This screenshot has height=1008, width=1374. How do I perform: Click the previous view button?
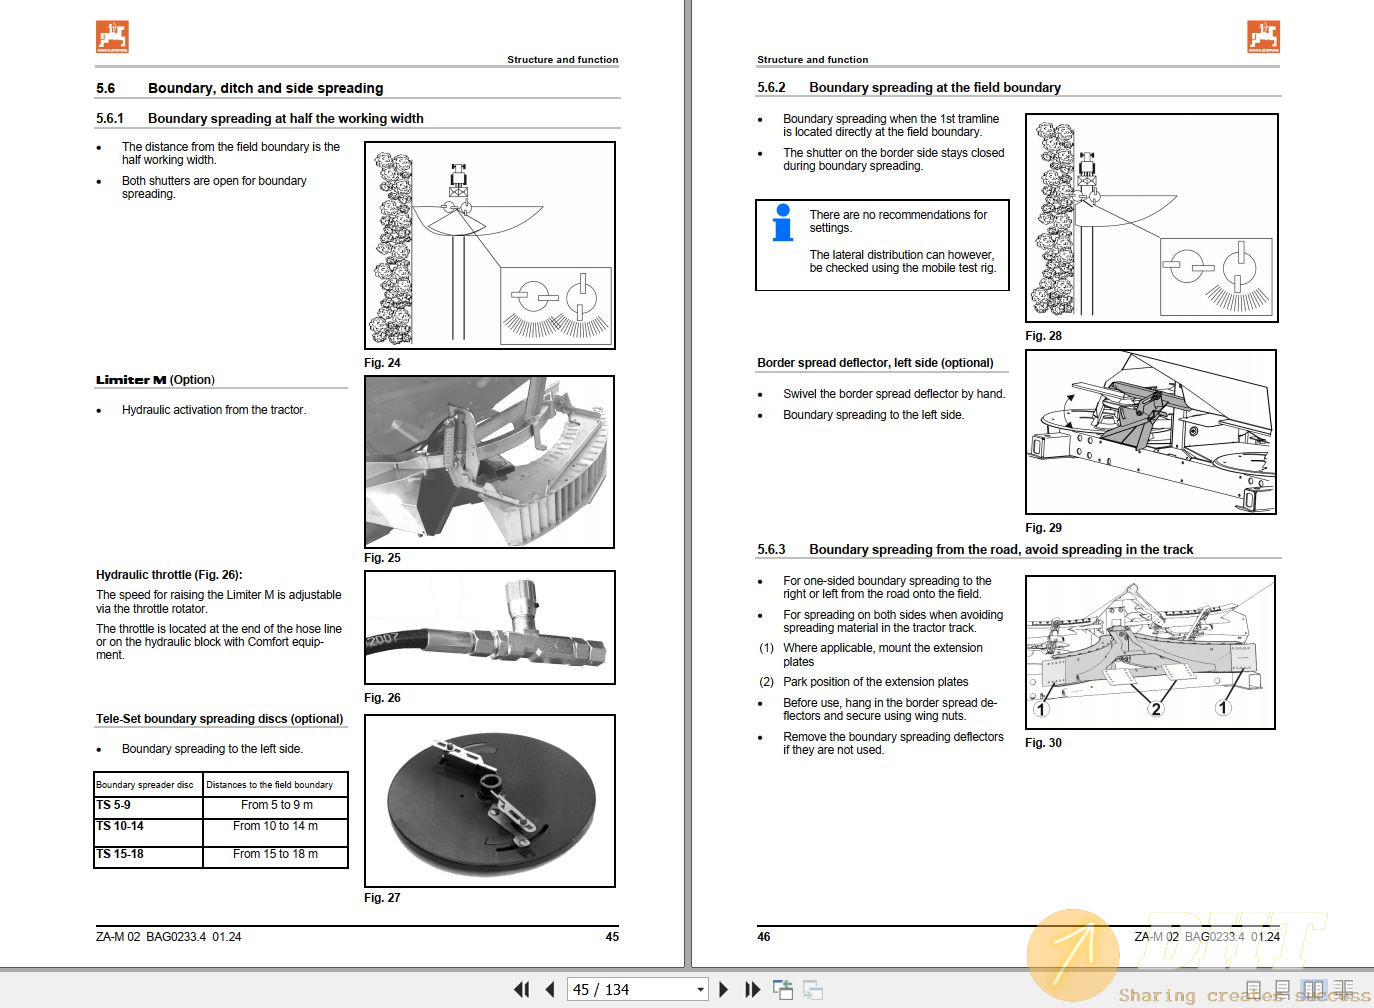(x=783, y=989)
